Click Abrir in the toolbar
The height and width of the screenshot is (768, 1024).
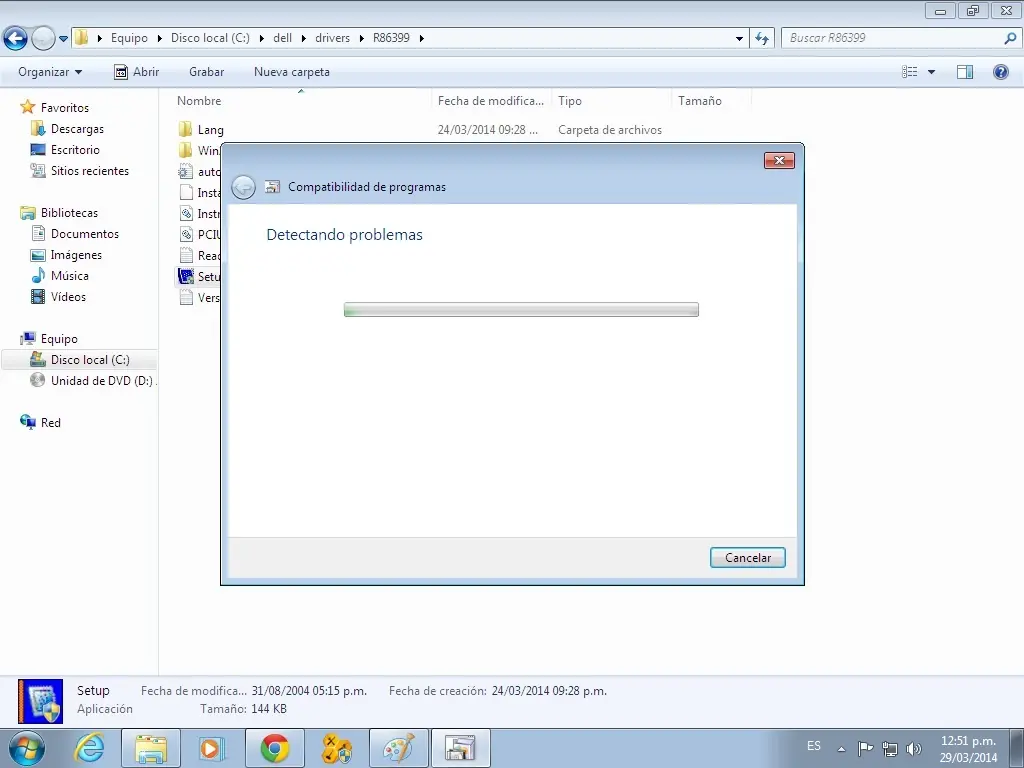[136, 72]
